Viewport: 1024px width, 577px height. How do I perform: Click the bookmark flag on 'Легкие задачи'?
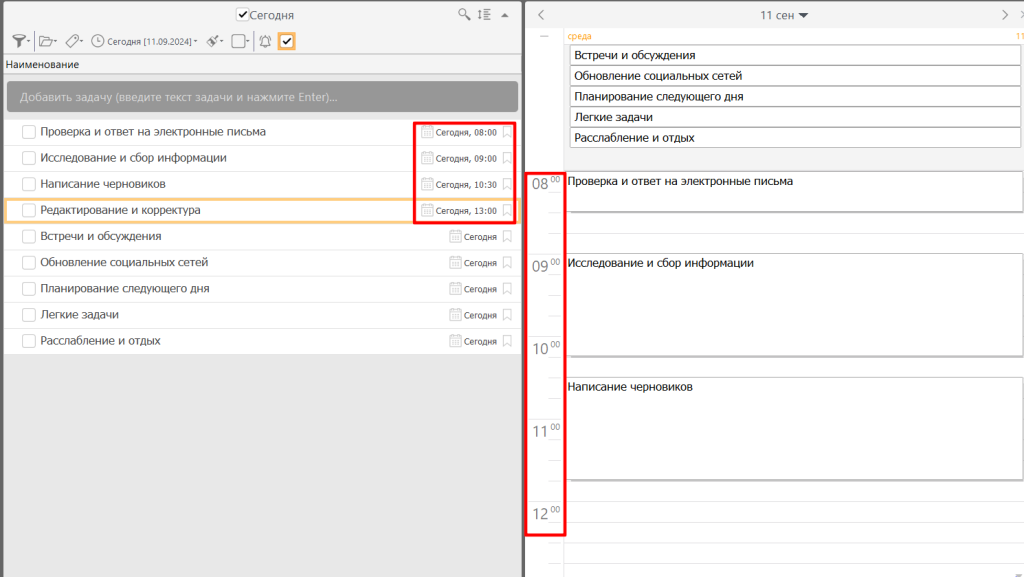(507, 315)
